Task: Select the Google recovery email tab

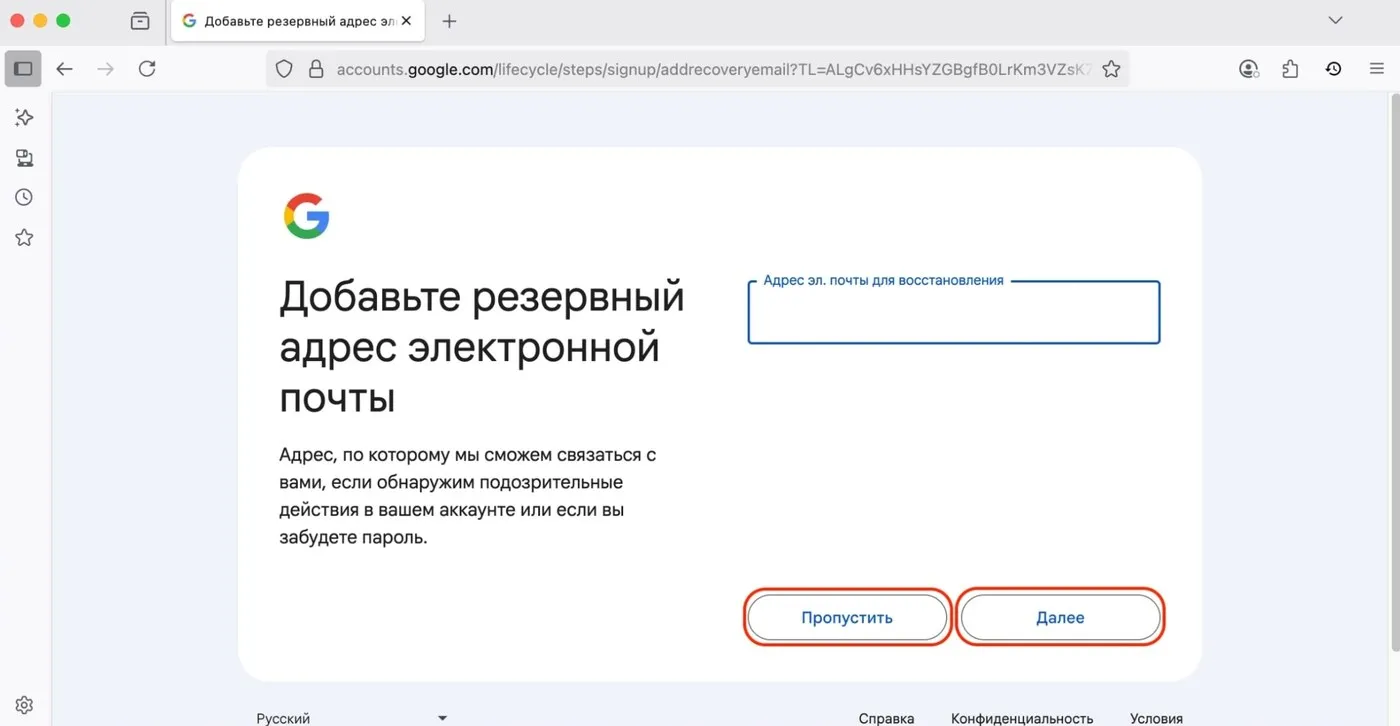Action: (297, 21)
